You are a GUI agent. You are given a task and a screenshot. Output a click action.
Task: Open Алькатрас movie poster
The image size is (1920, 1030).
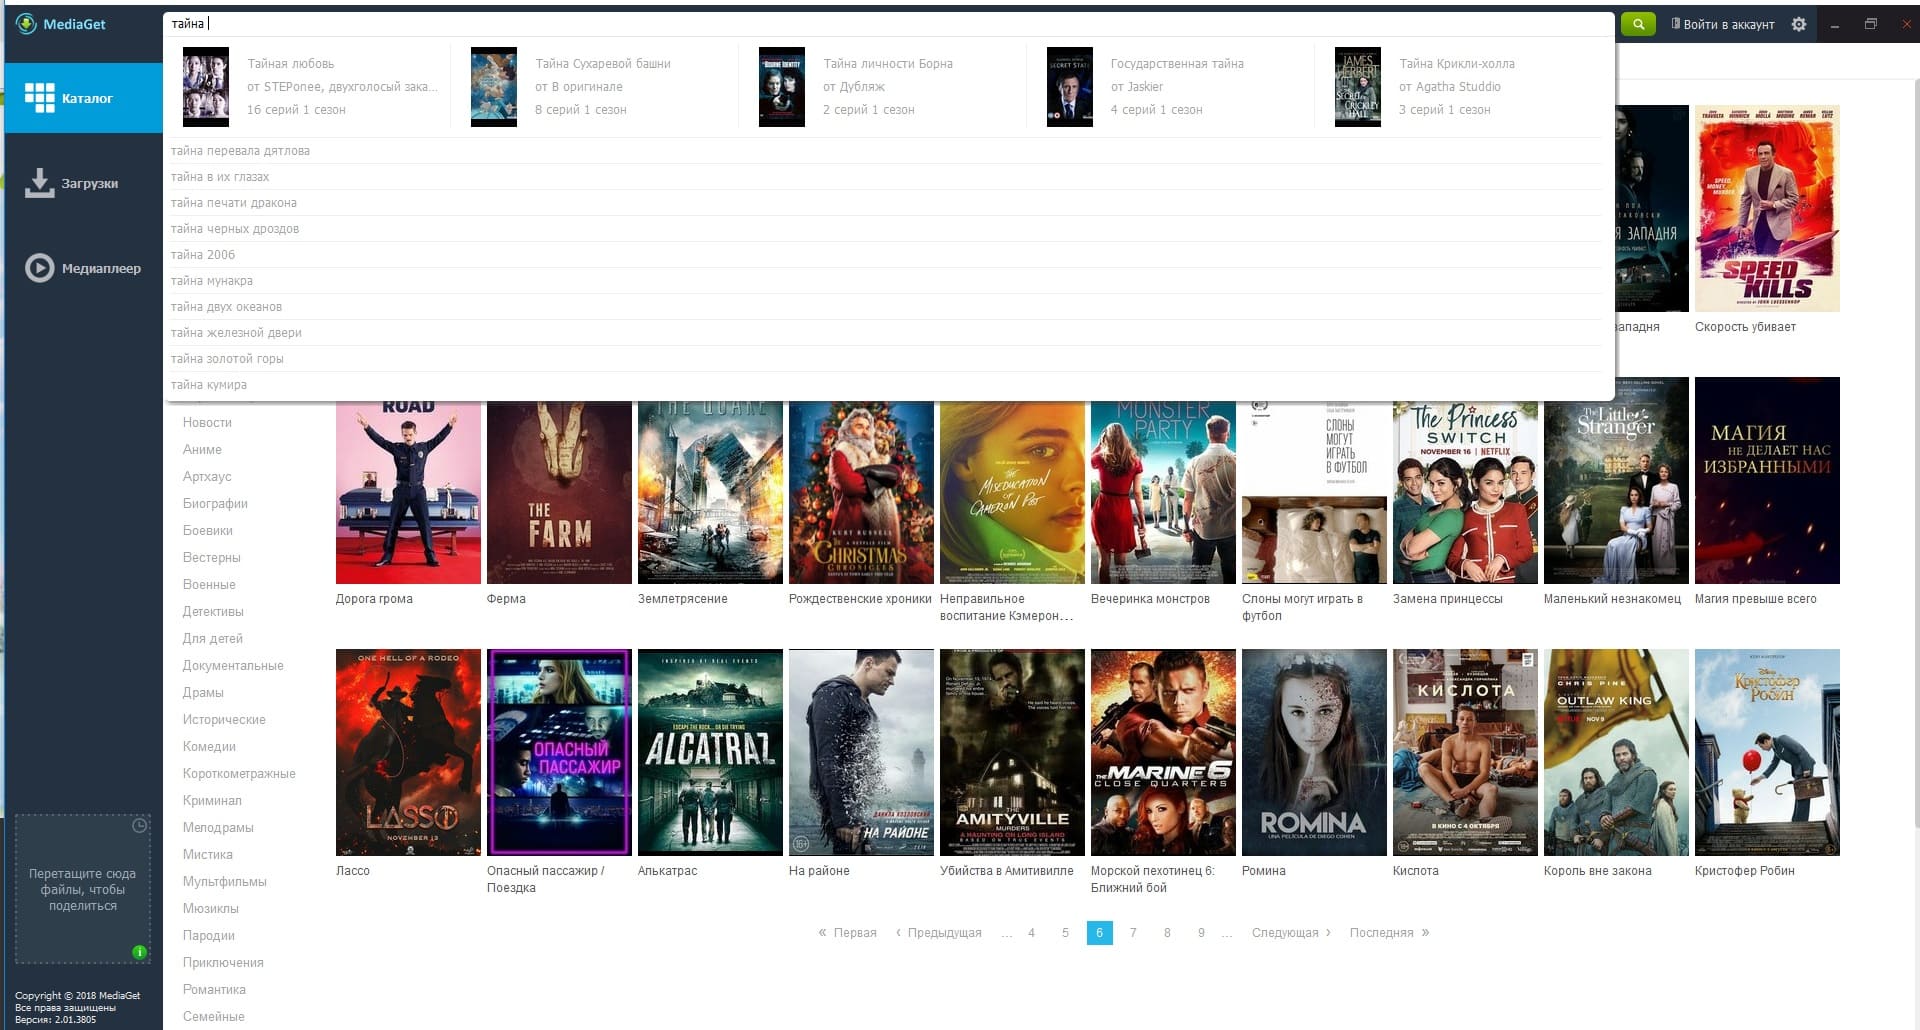[x=710, y=752]
